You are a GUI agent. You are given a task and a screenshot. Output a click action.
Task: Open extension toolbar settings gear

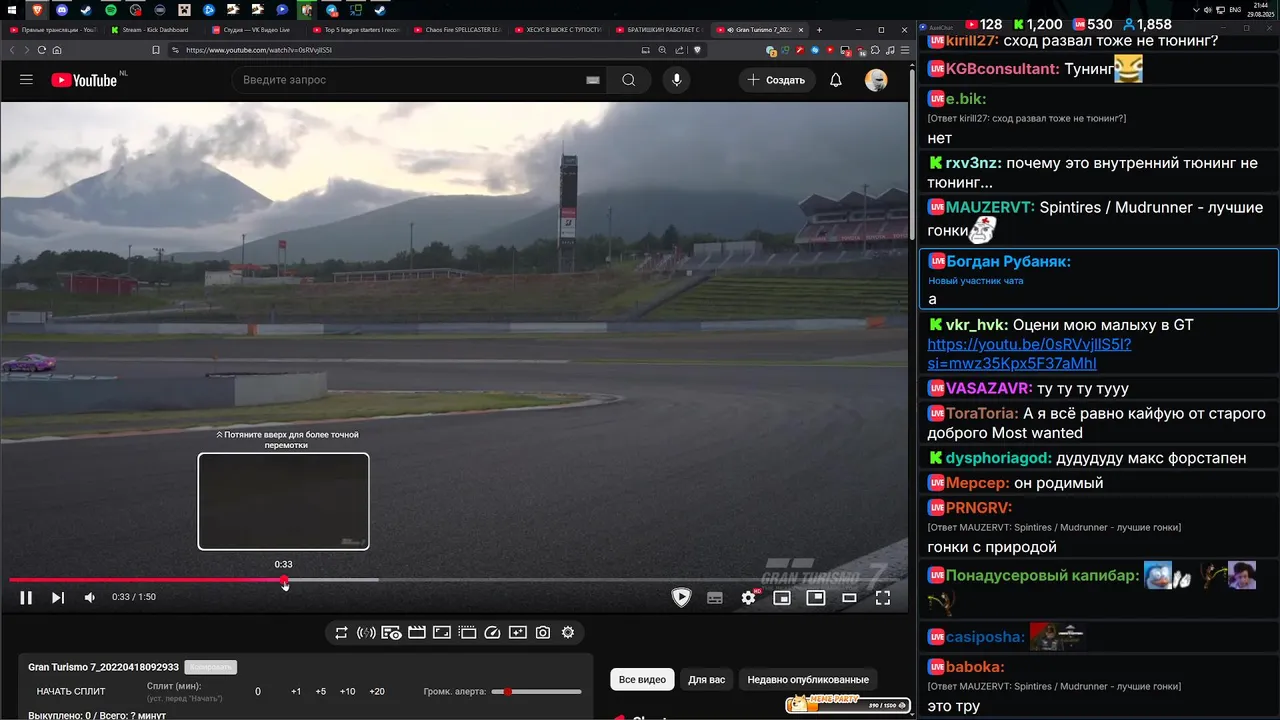pyautogui.click(x=568, y=632)
